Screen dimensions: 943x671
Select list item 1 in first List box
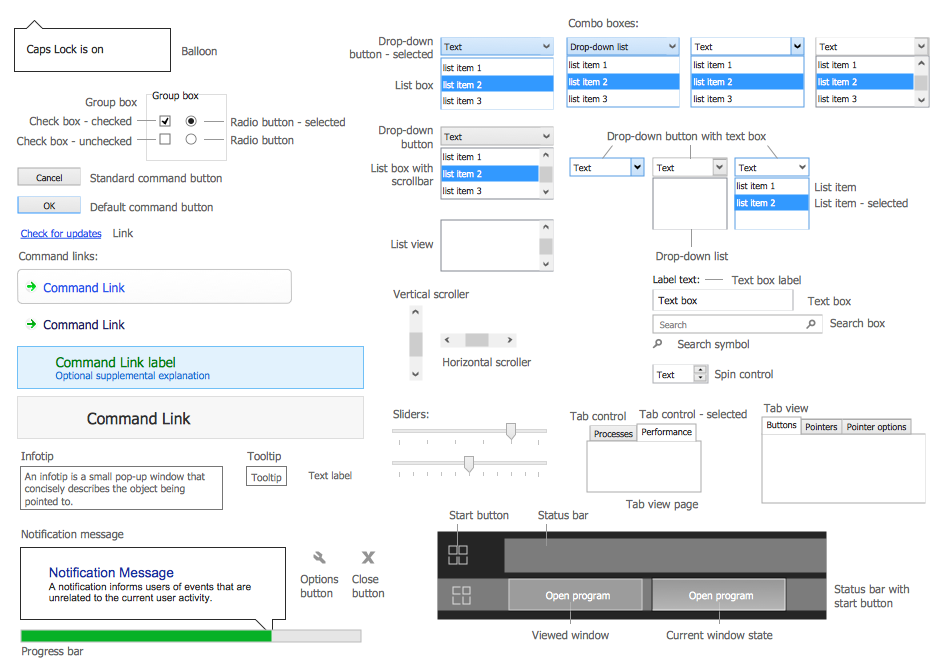[497, 67]
